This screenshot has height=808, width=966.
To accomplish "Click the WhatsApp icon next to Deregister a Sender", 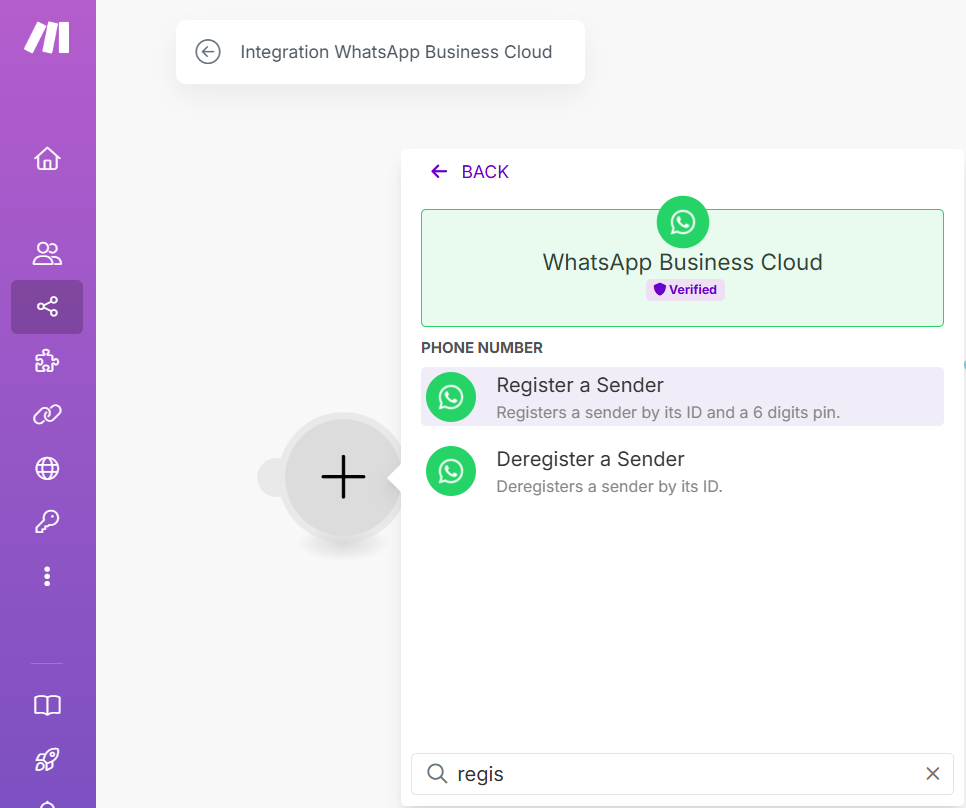I will click(x=451, y=471).
